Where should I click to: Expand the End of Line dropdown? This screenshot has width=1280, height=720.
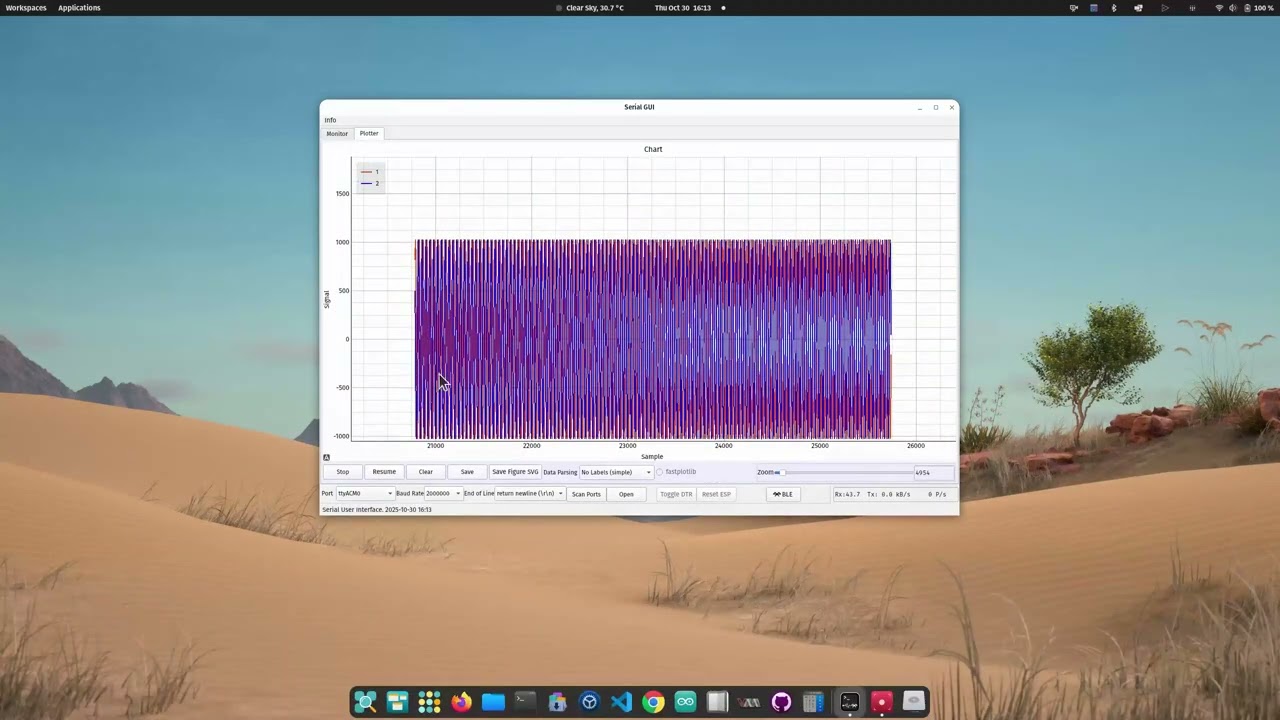pyautogui.click(x=530, y=493)
